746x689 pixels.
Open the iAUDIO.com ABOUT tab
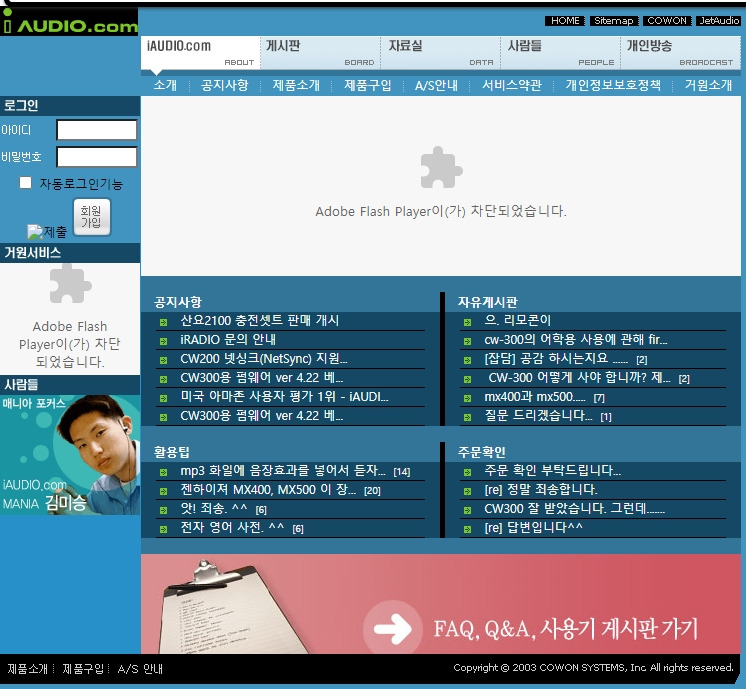click(x=200, y=52)
